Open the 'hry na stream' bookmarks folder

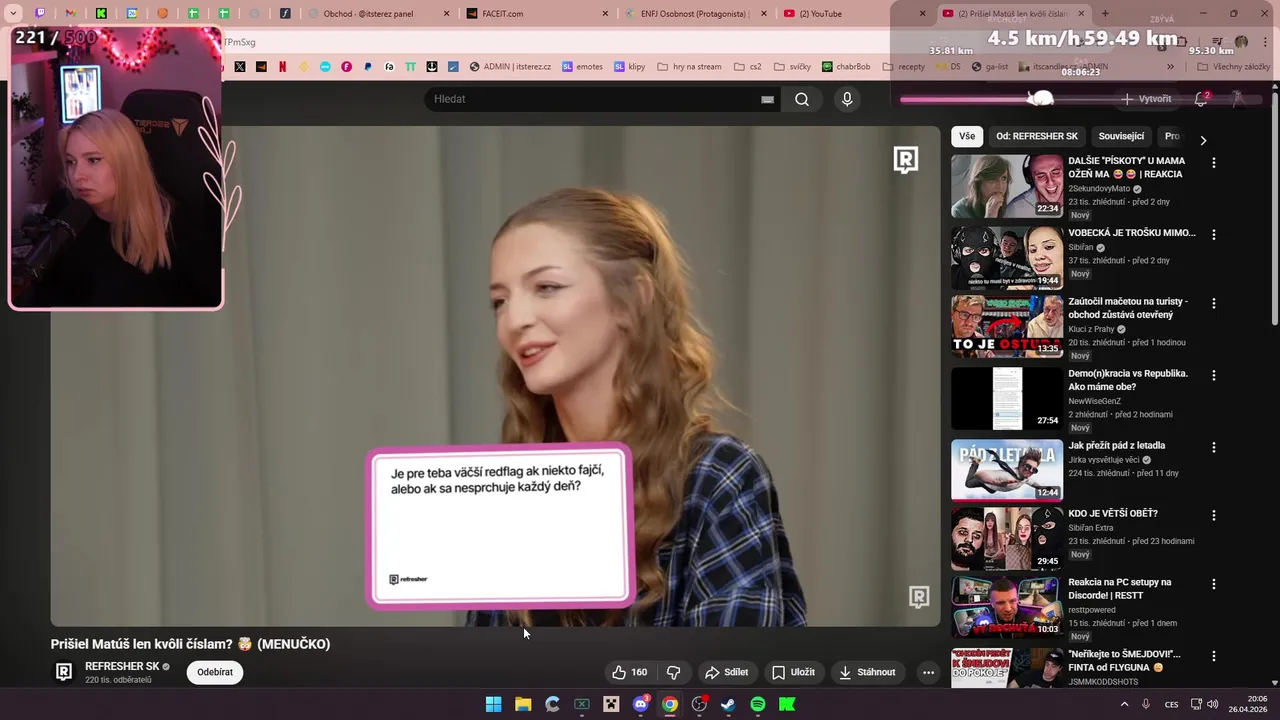click(689, 67)
